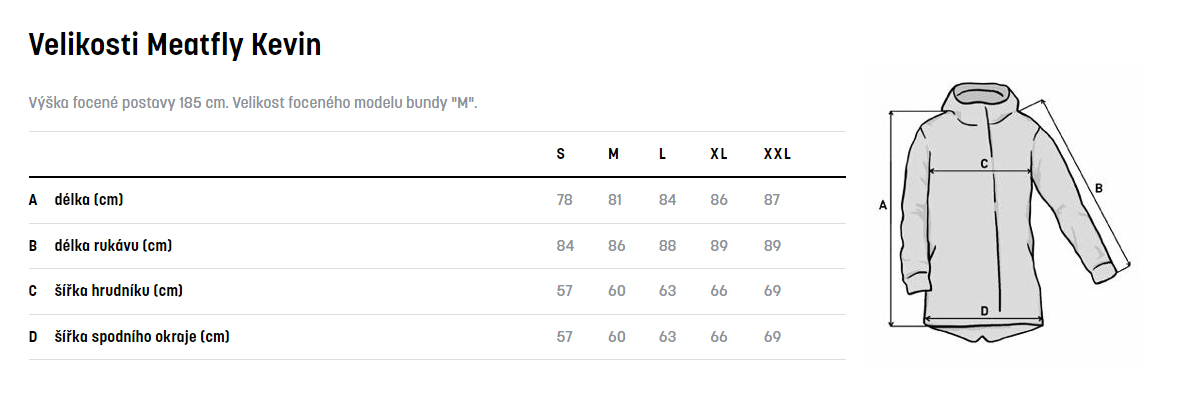Select the M size column header
The height and width of the screenshot is (396, 1186).
613,154
